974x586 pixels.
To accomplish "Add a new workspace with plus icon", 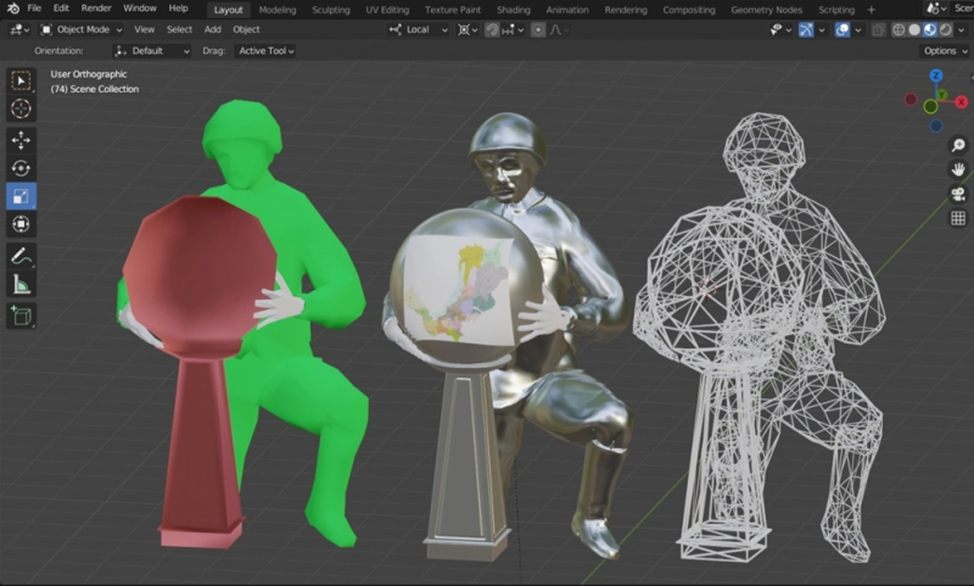I will pos(871,9).
